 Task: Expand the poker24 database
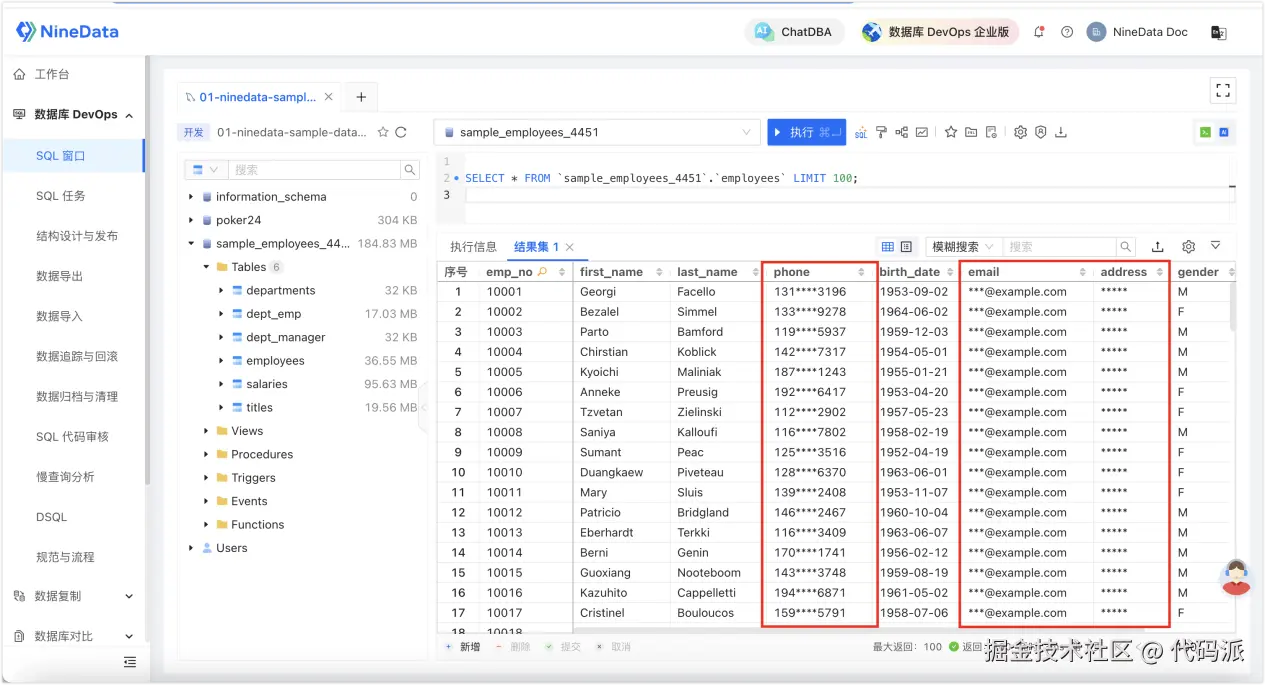191,220
